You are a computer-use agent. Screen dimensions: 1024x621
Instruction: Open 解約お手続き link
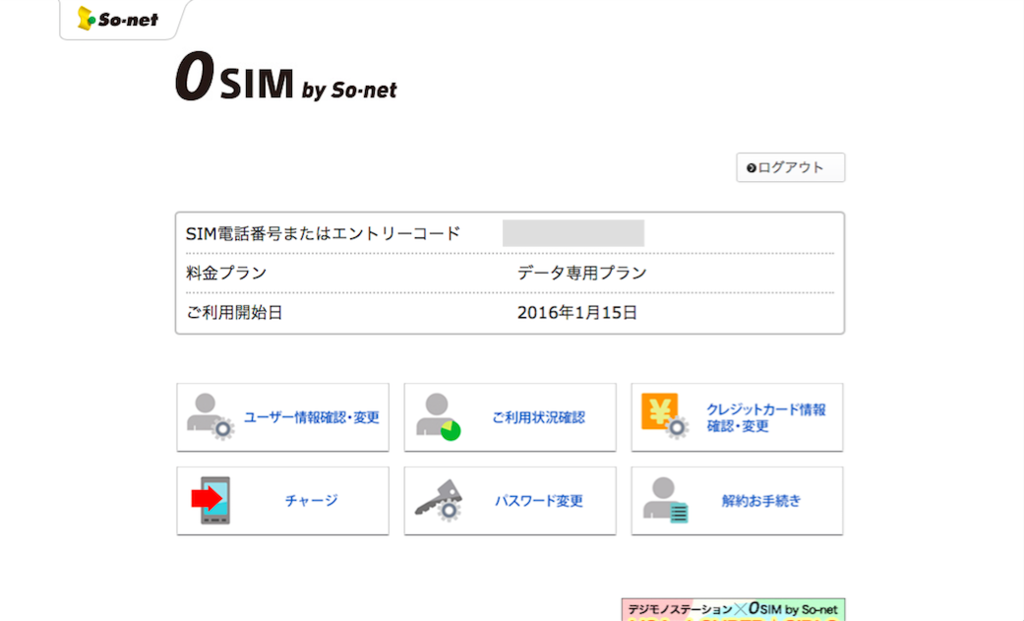click(x=761, y=501)
